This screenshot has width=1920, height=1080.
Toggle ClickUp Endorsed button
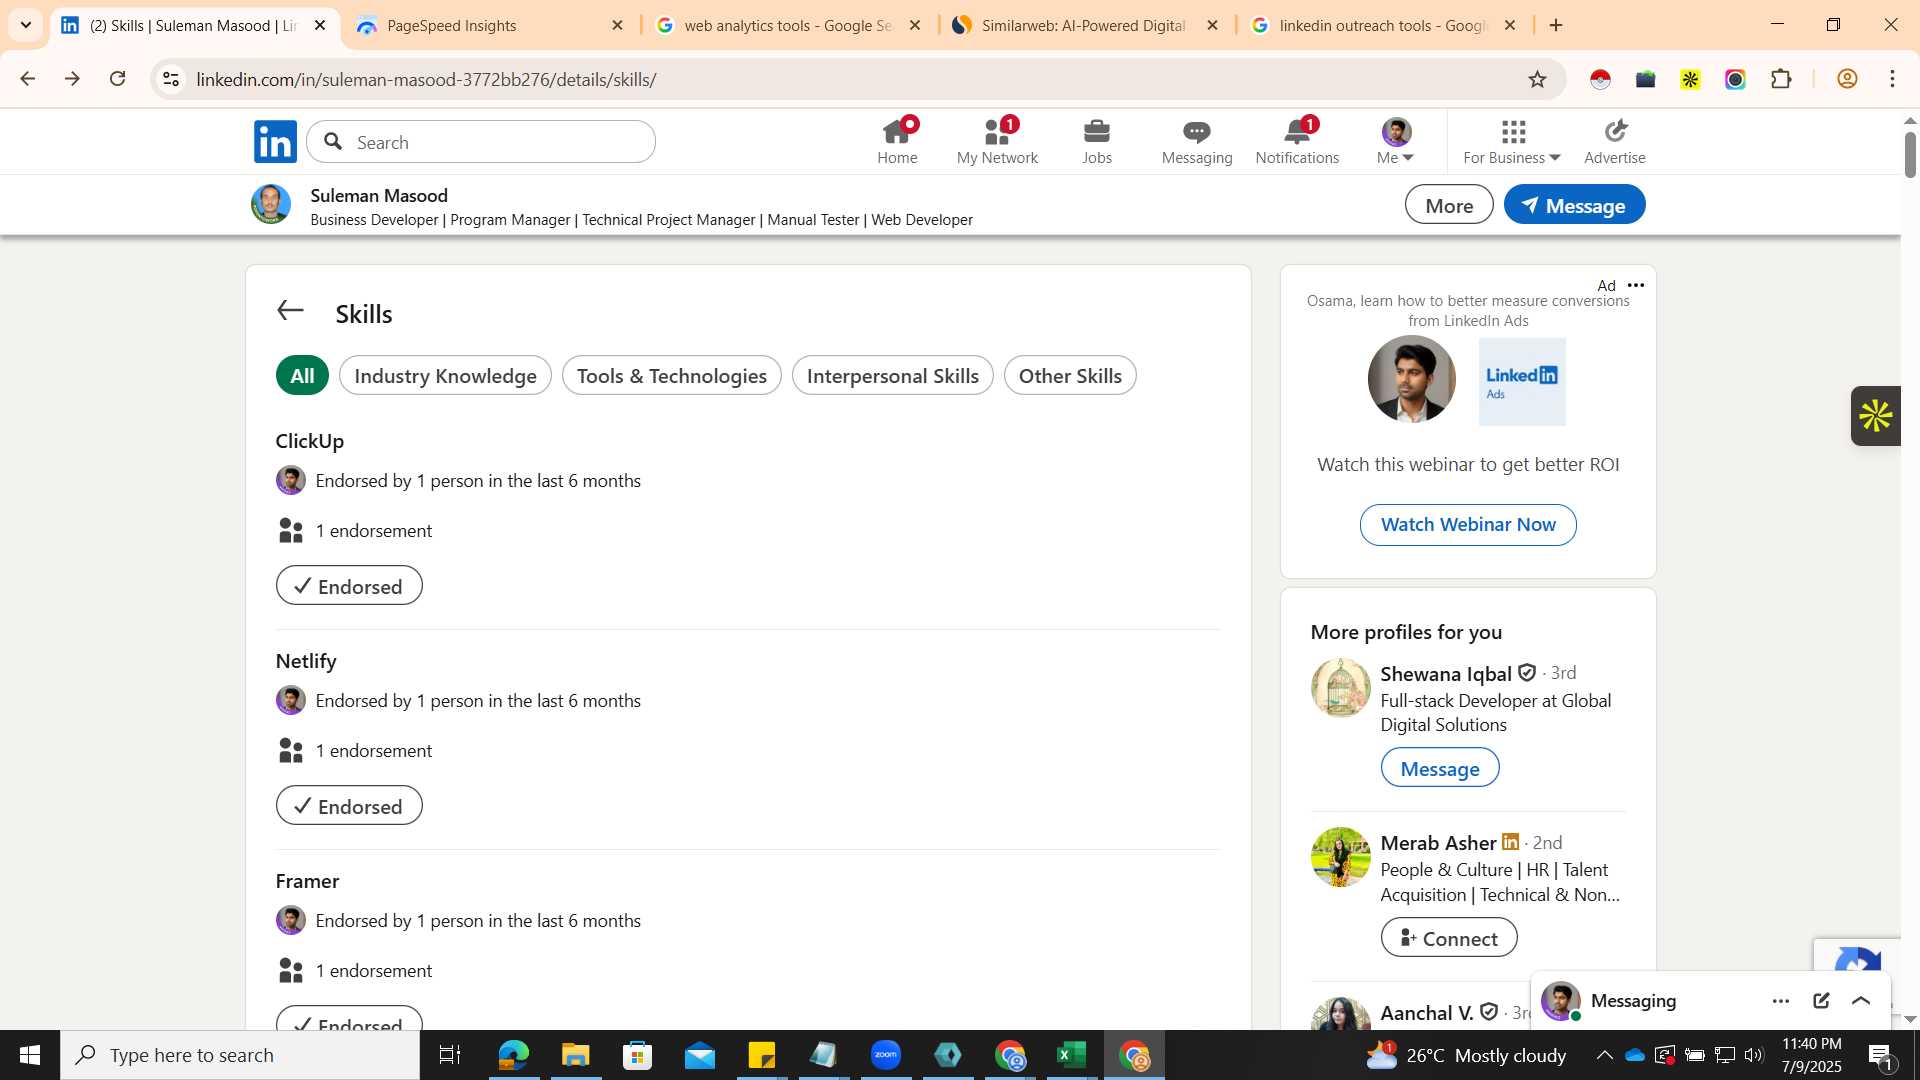click(x=349, y=586)
